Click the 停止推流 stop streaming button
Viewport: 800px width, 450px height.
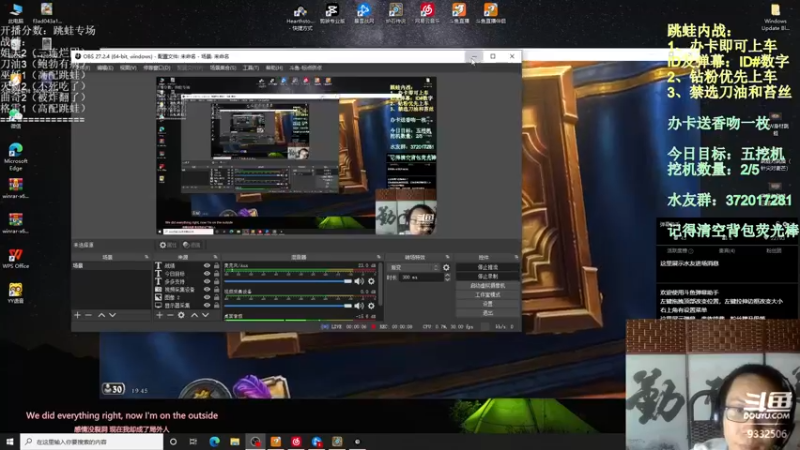(x=487, y=267)
